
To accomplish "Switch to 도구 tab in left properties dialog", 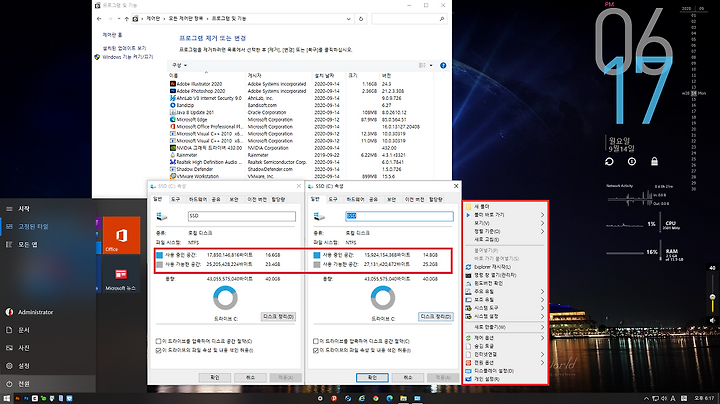I will click(x=175, y=199).
